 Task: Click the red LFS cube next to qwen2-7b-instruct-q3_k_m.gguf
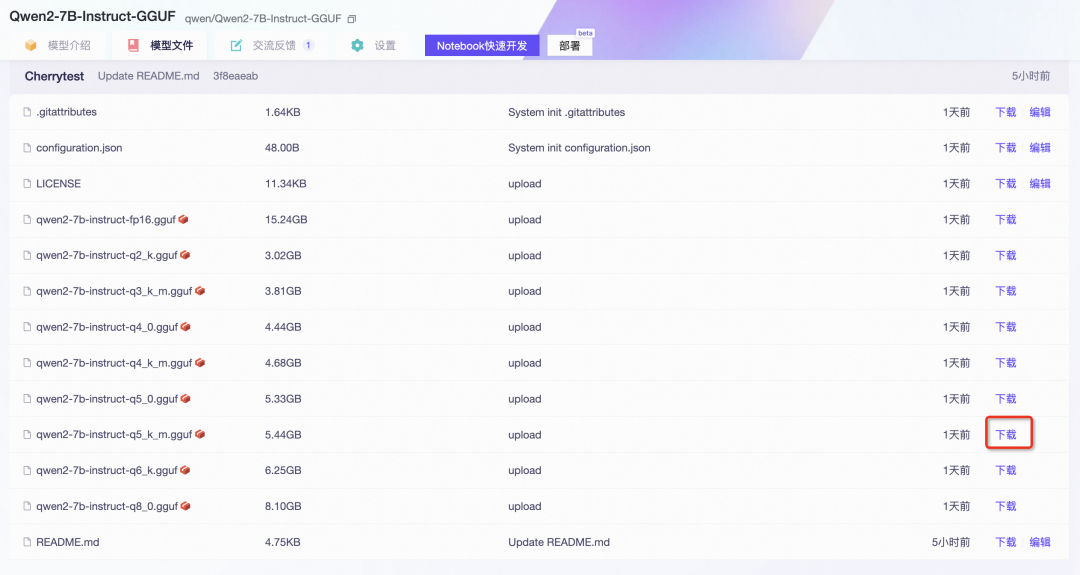point(200,291)
